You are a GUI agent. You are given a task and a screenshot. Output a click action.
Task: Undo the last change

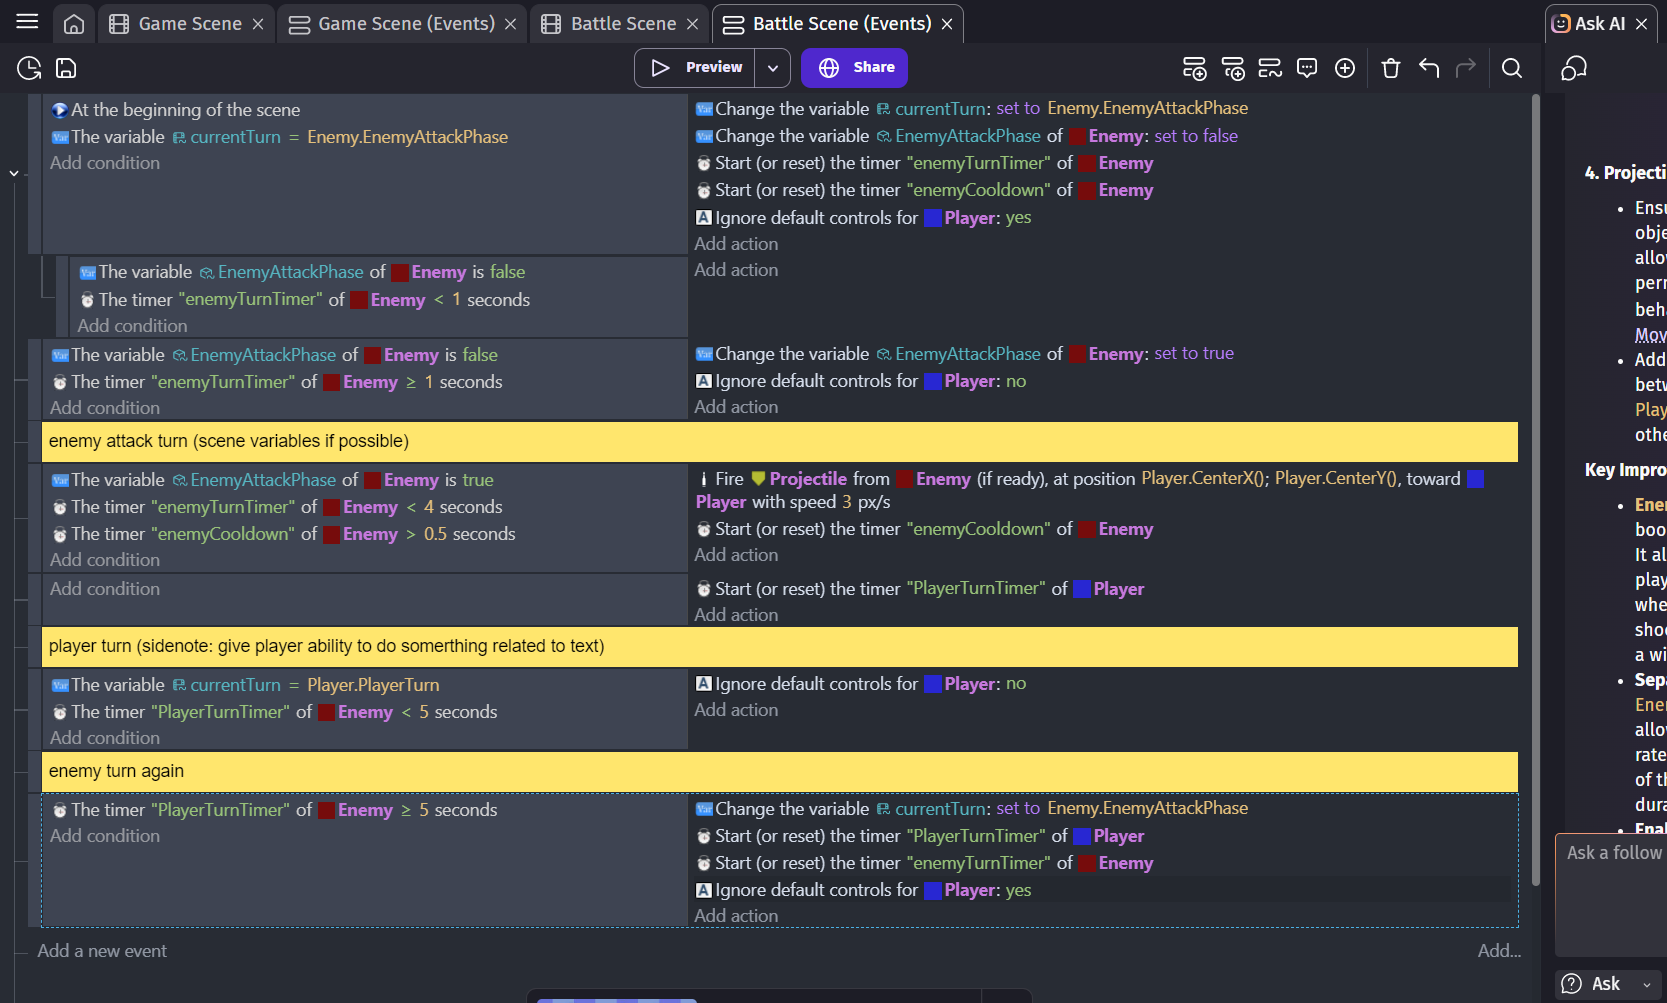[x=1429, y=68]
